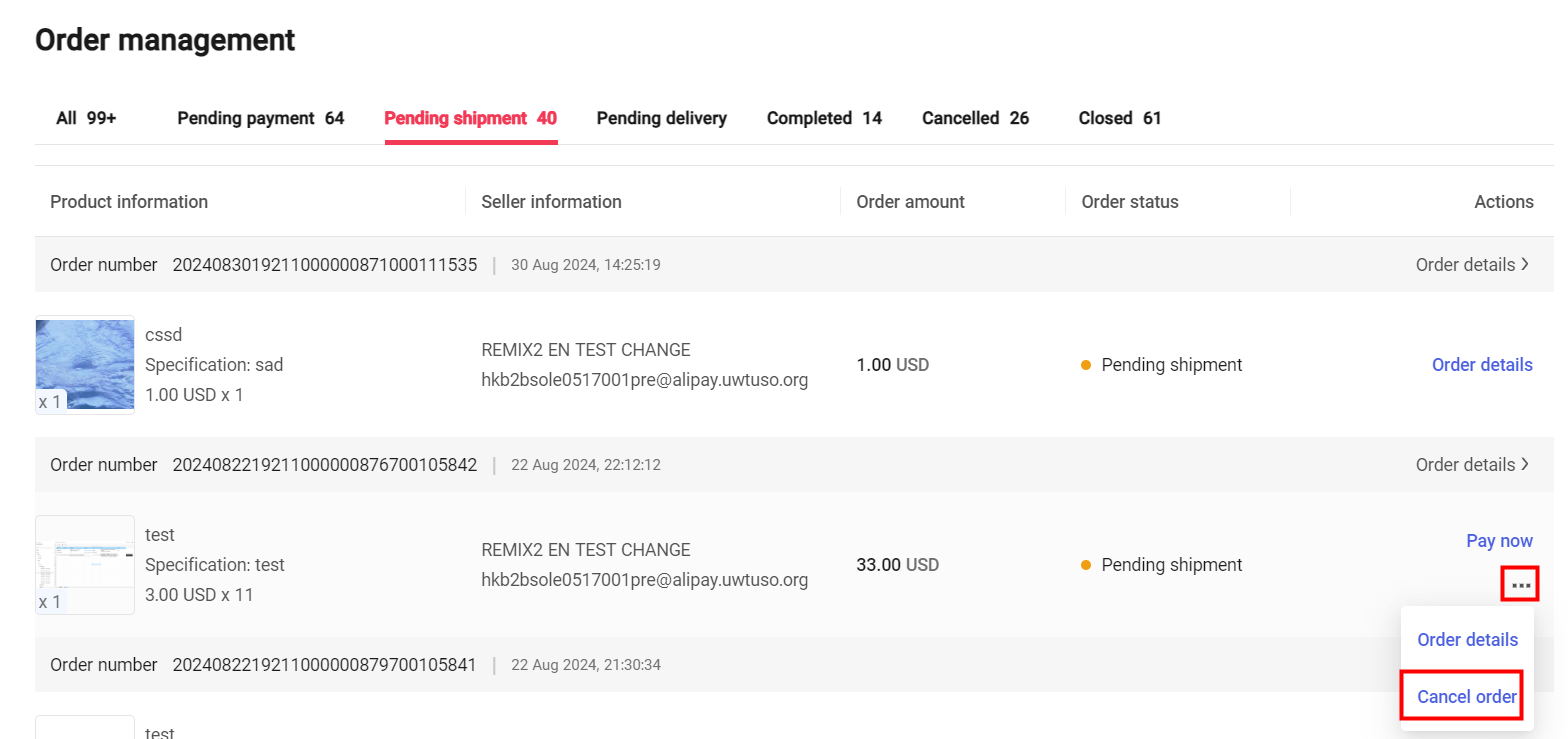This screenshot has height=739, width=1568.
Task: Click order number 20240830192110000008710001111535
Action: tap(324, 265)
